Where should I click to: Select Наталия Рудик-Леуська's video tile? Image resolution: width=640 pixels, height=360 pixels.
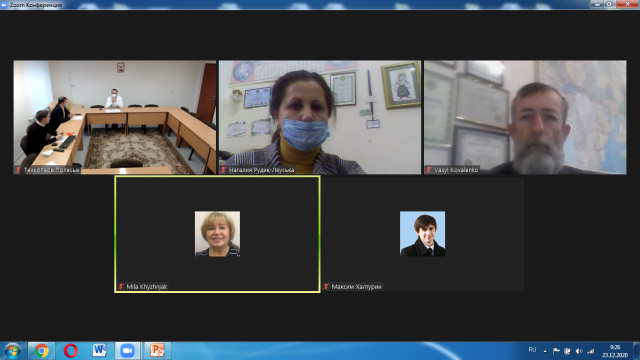click(x=320, y=118)
